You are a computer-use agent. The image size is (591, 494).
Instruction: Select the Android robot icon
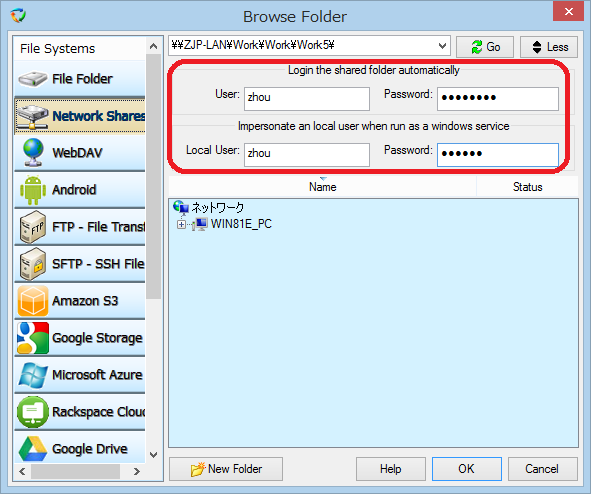[33, 190]
